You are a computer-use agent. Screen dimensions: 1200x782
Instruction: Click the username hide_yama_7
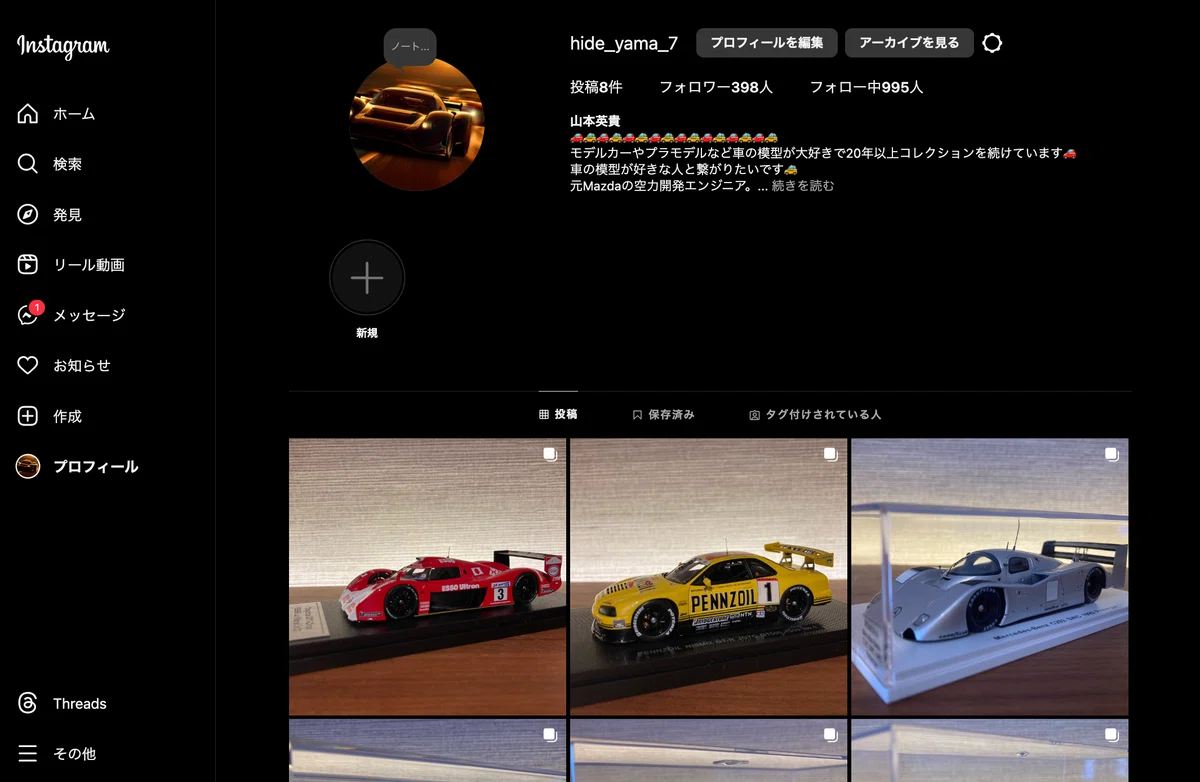624,43
